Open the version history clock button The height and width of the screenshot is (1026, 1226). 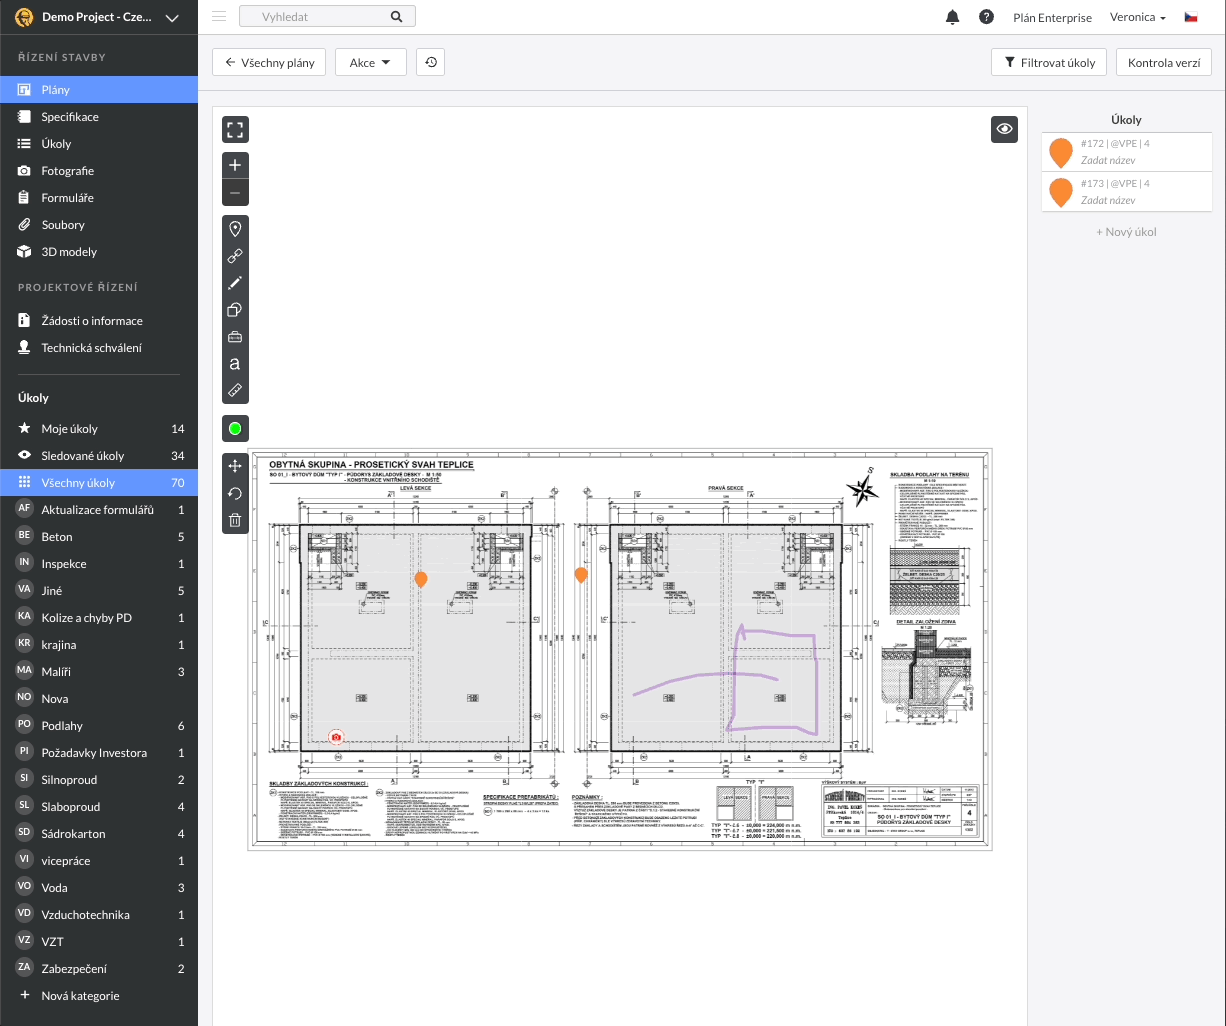pos(430,63)
